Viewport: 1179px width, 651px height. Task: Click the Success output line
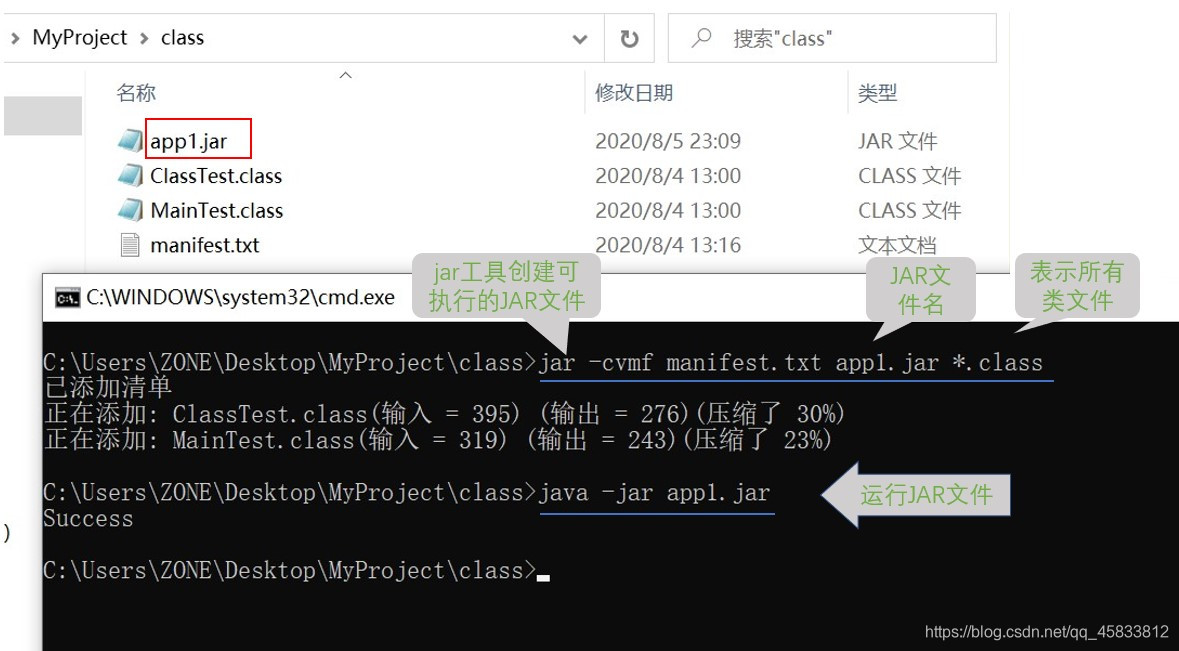(x=88, y=519)
